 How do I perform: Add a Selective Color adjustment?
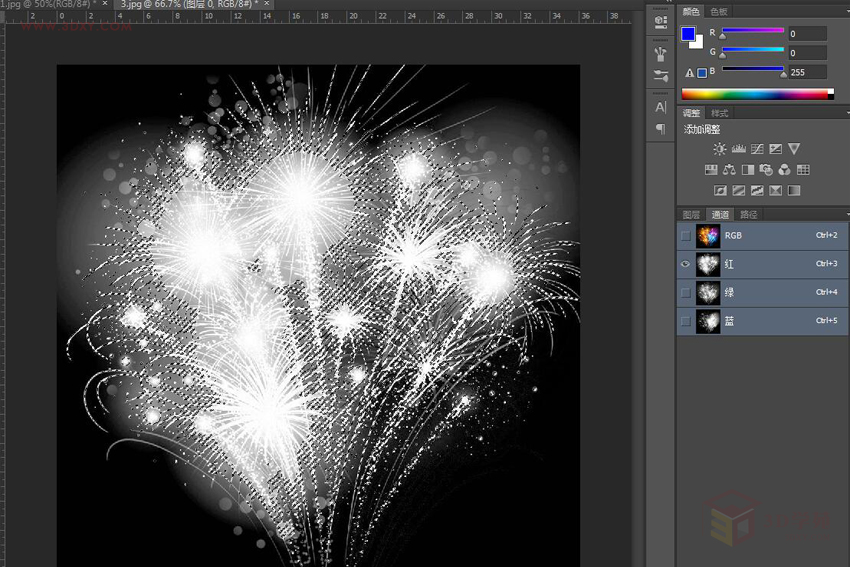click(x=775, y=190)
